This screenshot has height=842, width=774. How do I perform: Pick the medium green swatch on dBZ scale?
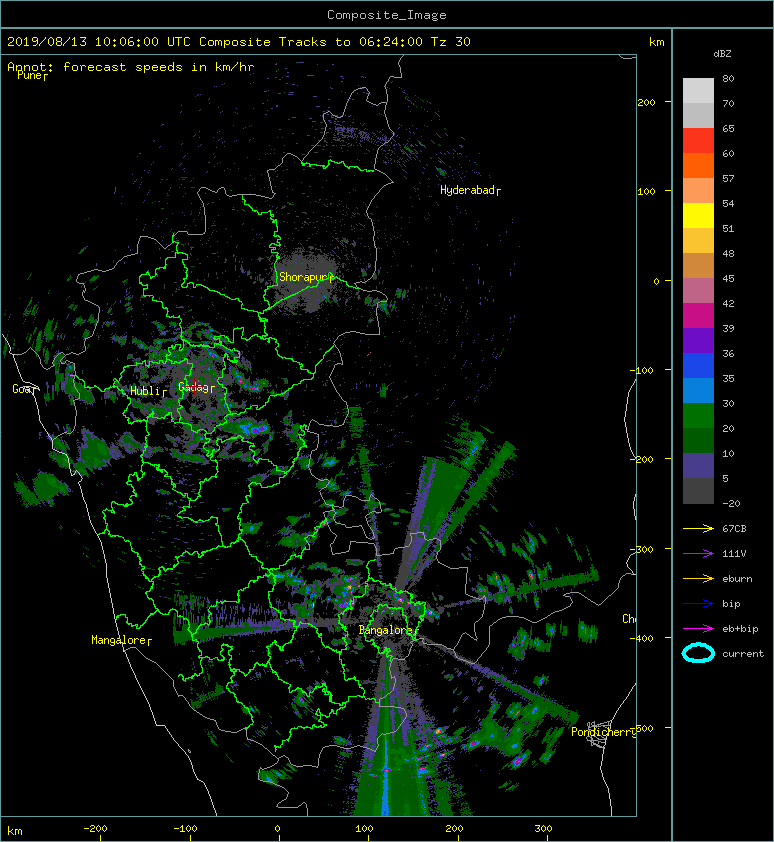(698, 416)
